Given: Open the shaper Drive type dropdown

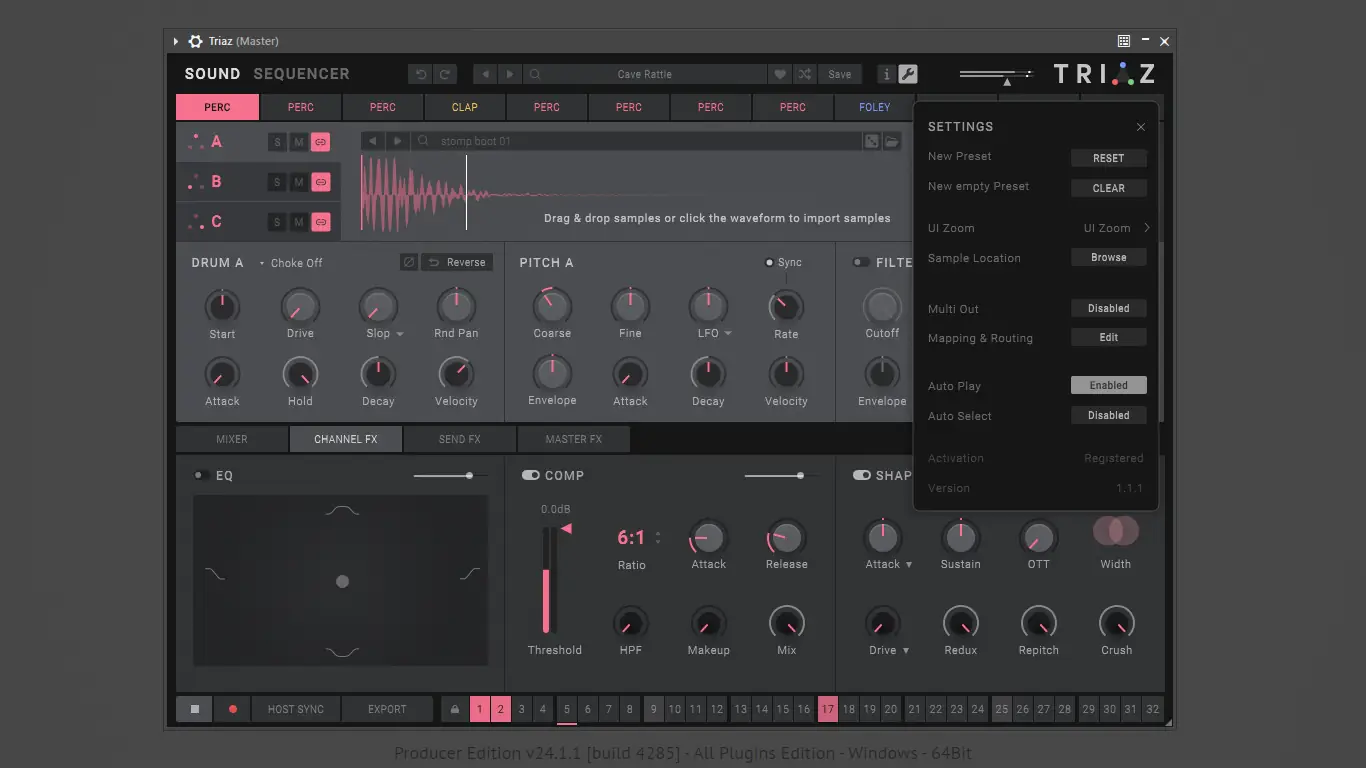Looking at the screenshot, I should tap(906, 651).
